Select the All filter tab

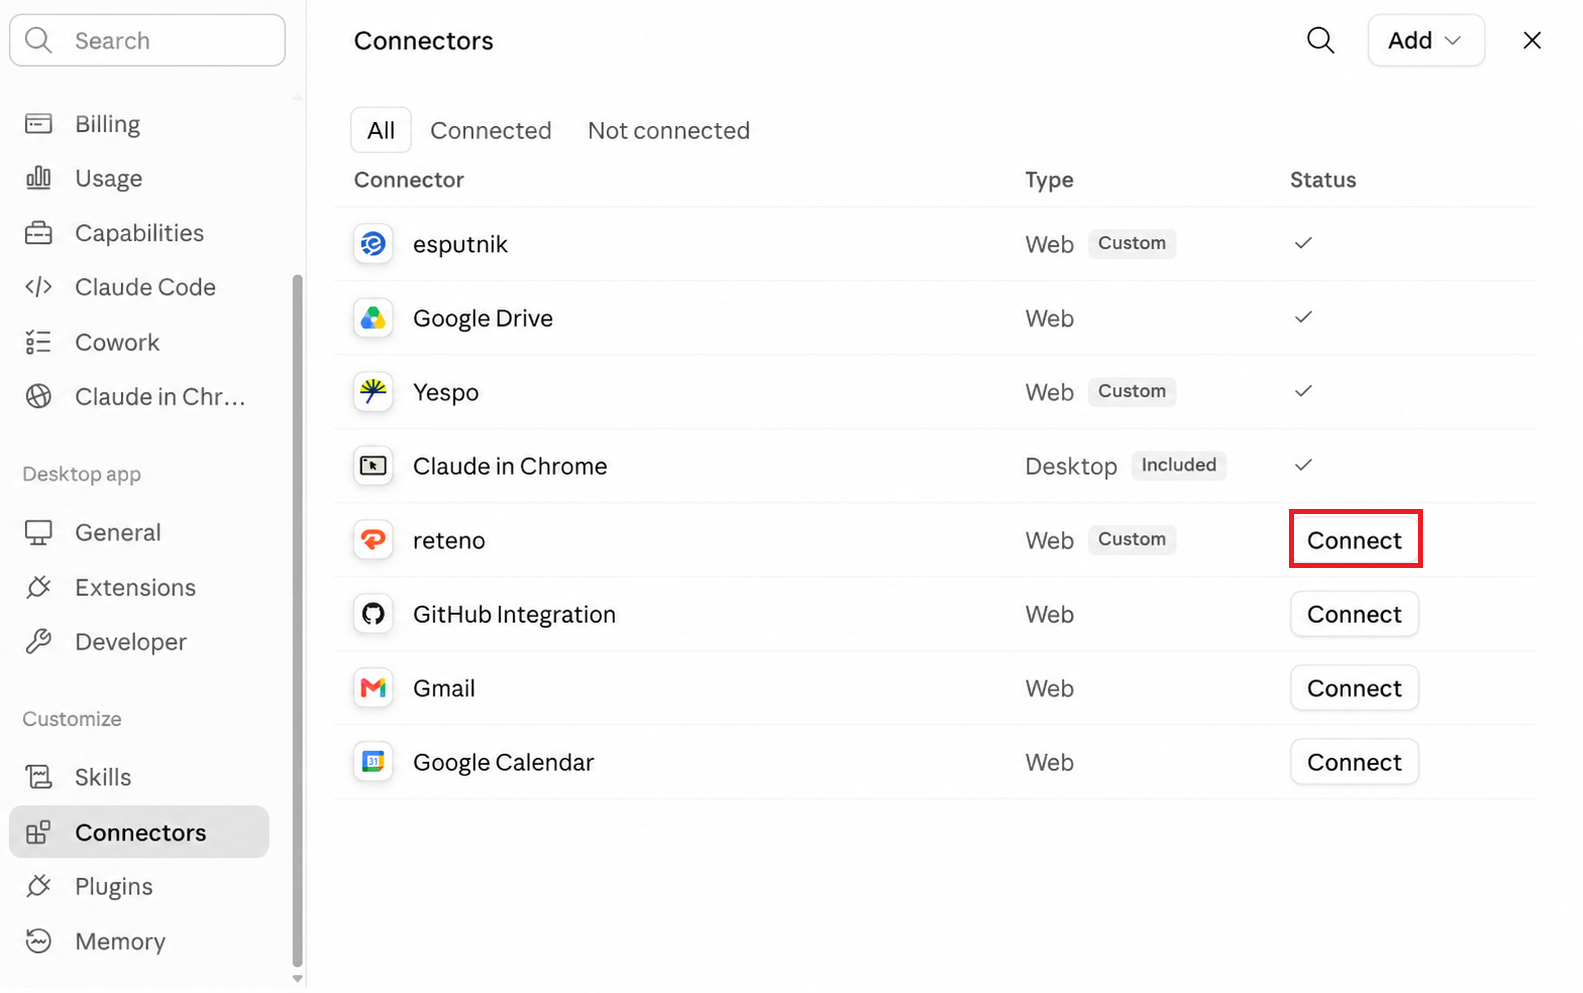pyautogui.click(x=381, y=130)
